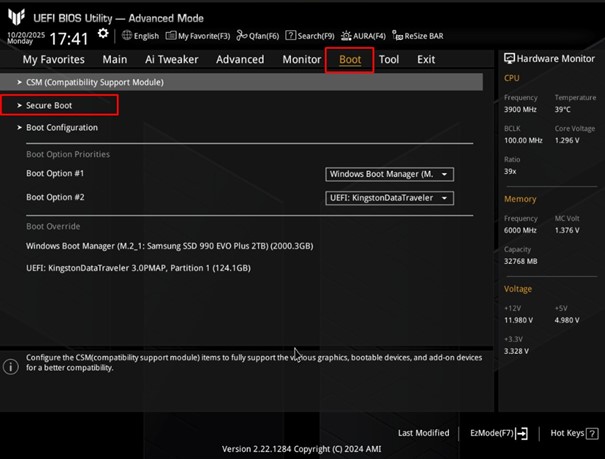
Task: Open Boot Option #1 dropdown
Action: (390, 174)
